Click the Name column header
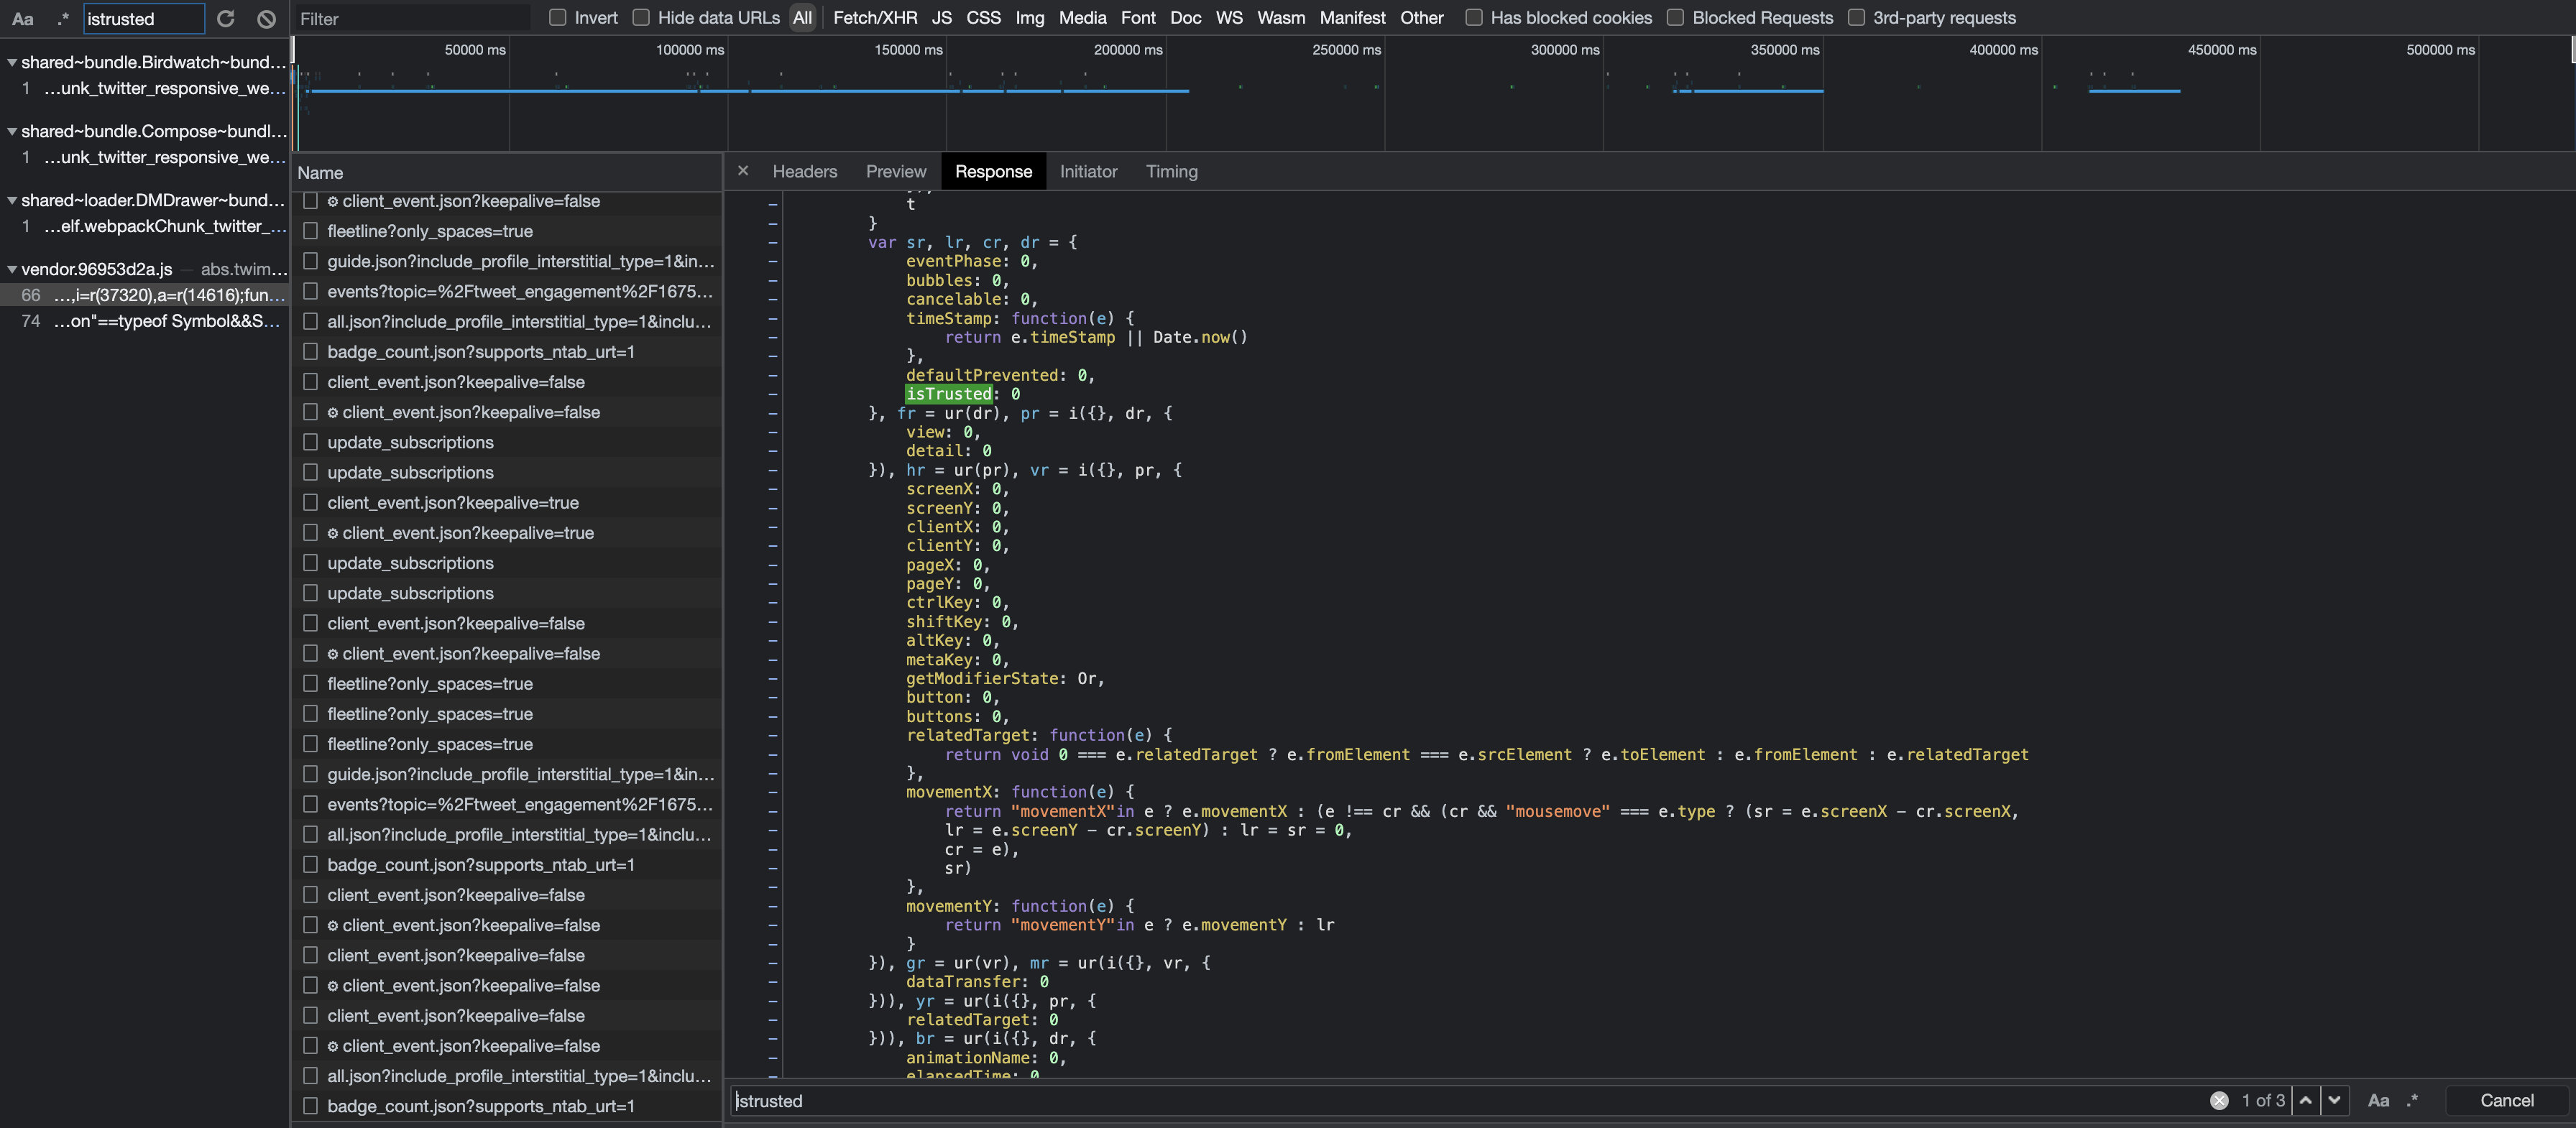This screenshot has height=1128, width=2576. (x=507, y=173)
